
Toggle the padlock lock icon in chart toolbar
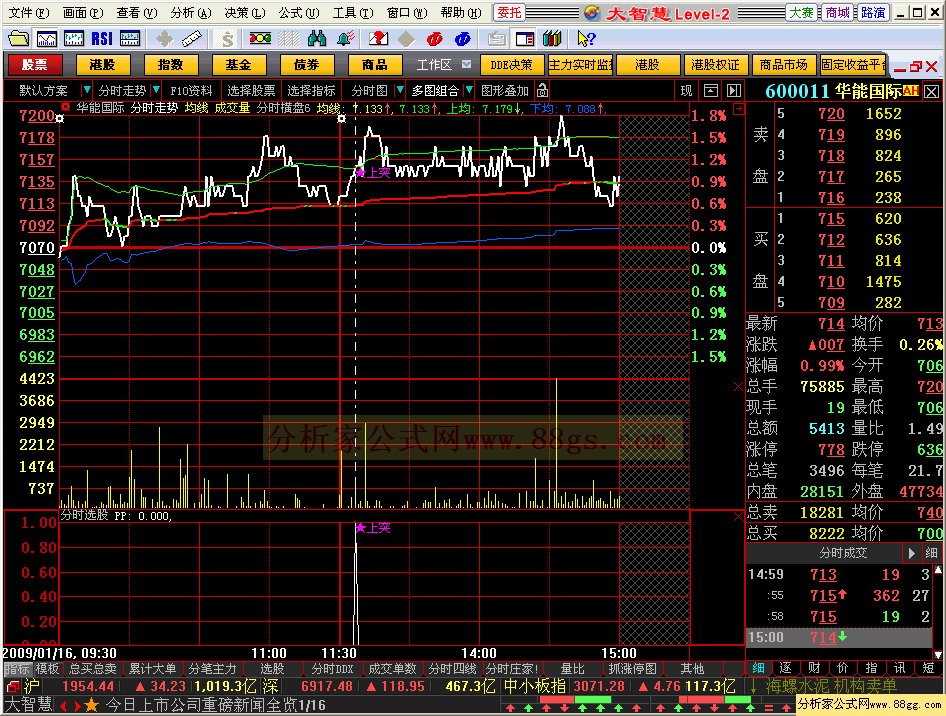(542, 90)
